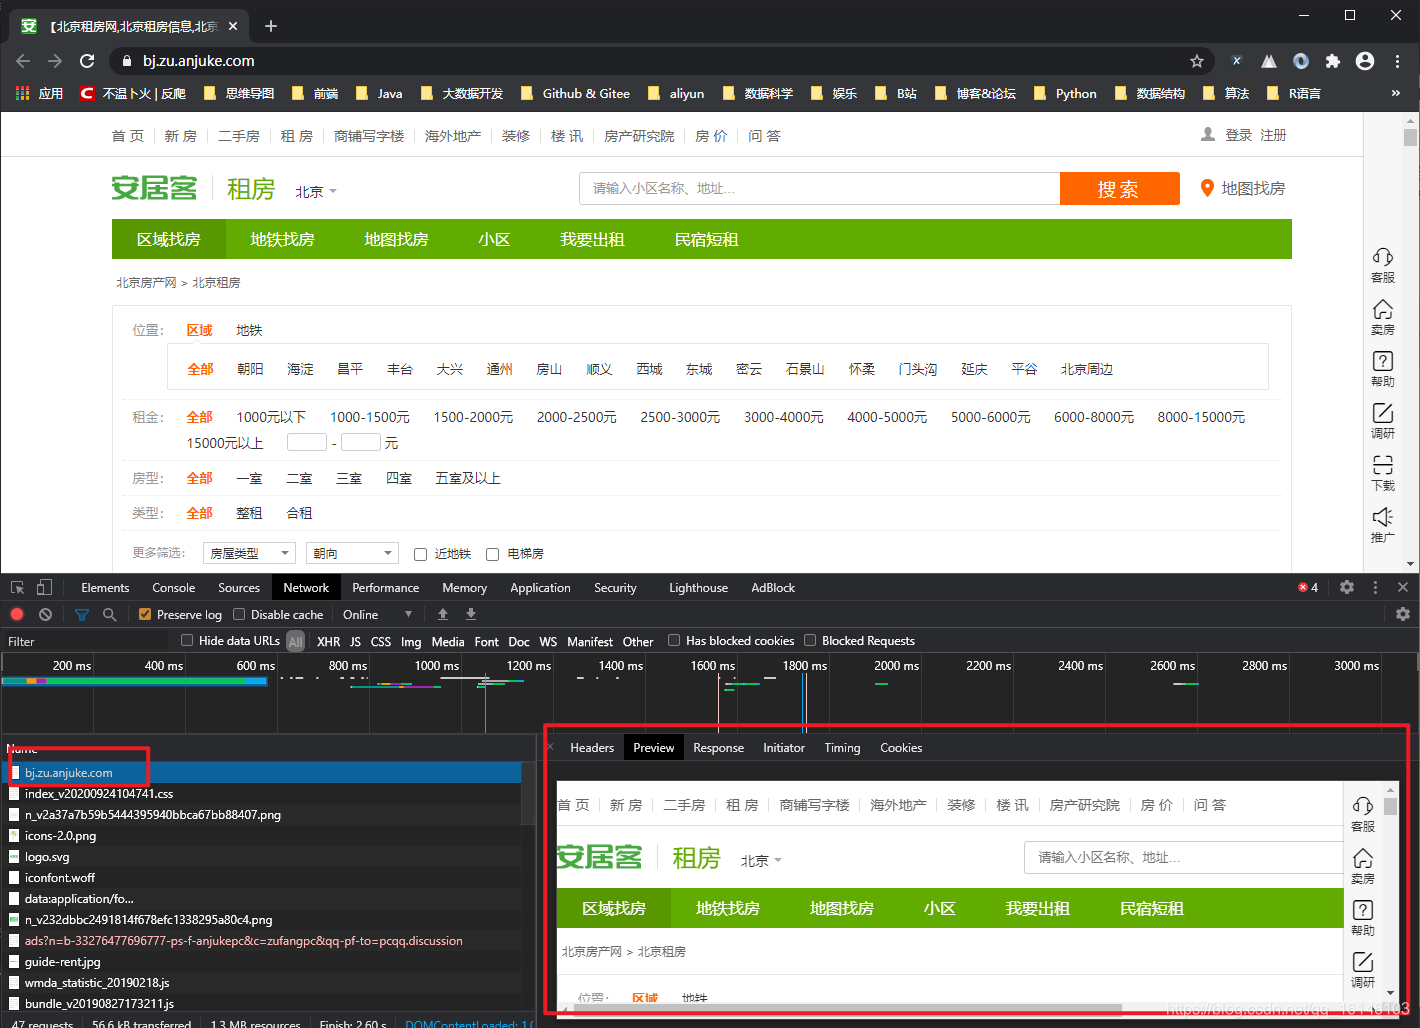
Task: Import a HAR file with the upload arrow
Action: coord(443,614)
